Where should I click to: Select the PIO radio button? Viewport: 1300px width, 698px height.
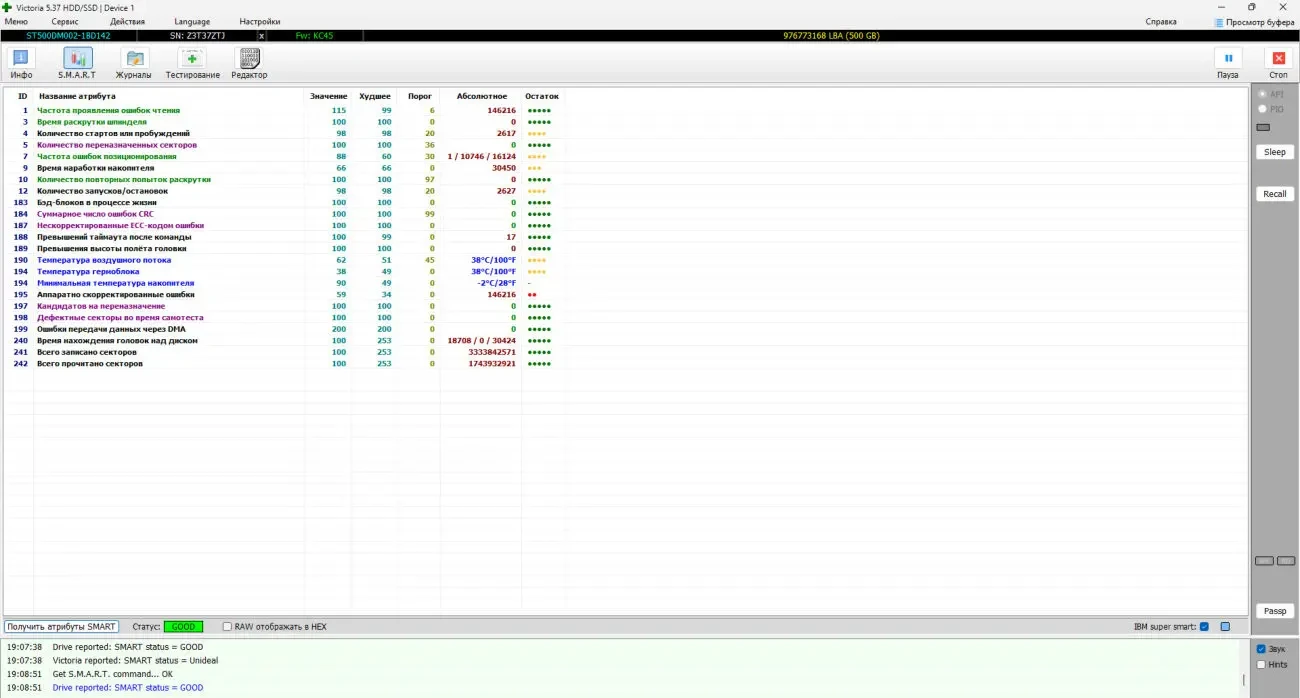pos(1263,109)
